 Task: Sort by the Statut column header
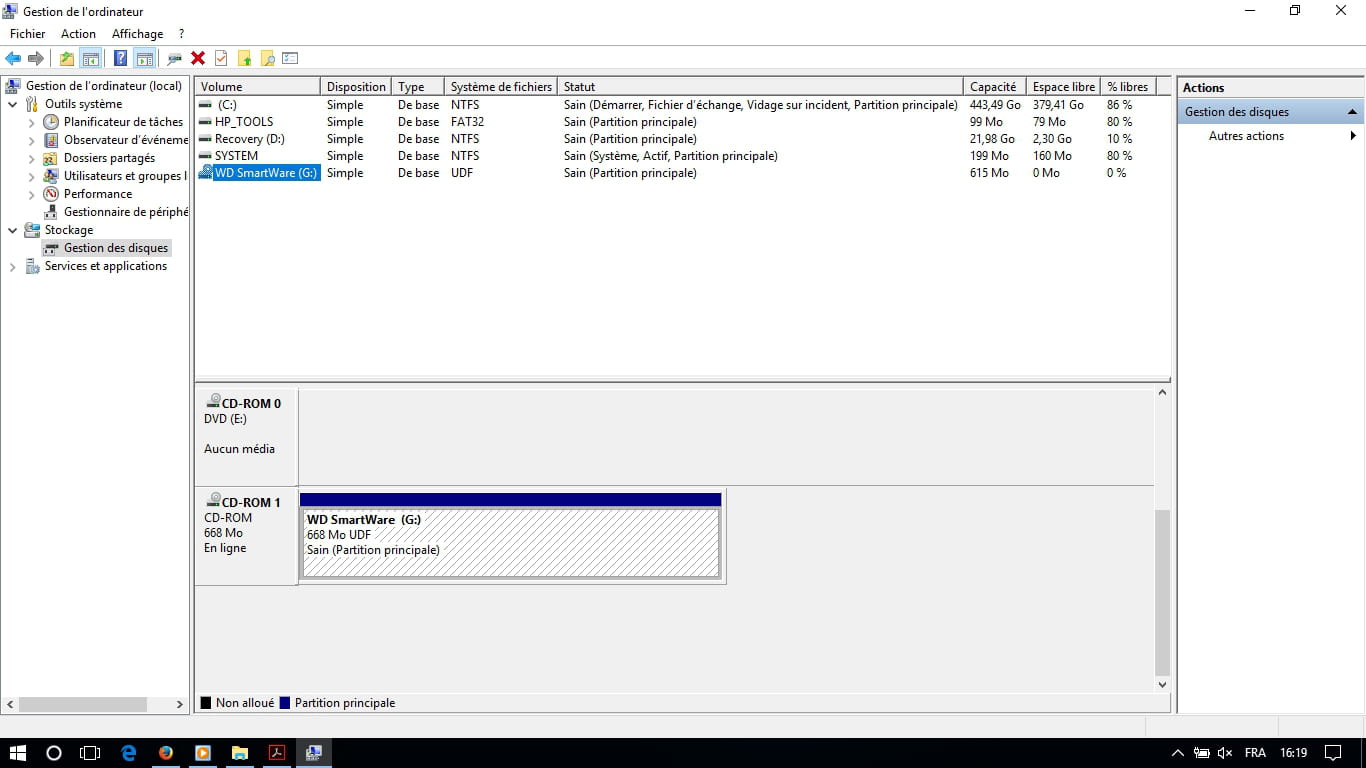pyautogui.click(x=760, y=87)
